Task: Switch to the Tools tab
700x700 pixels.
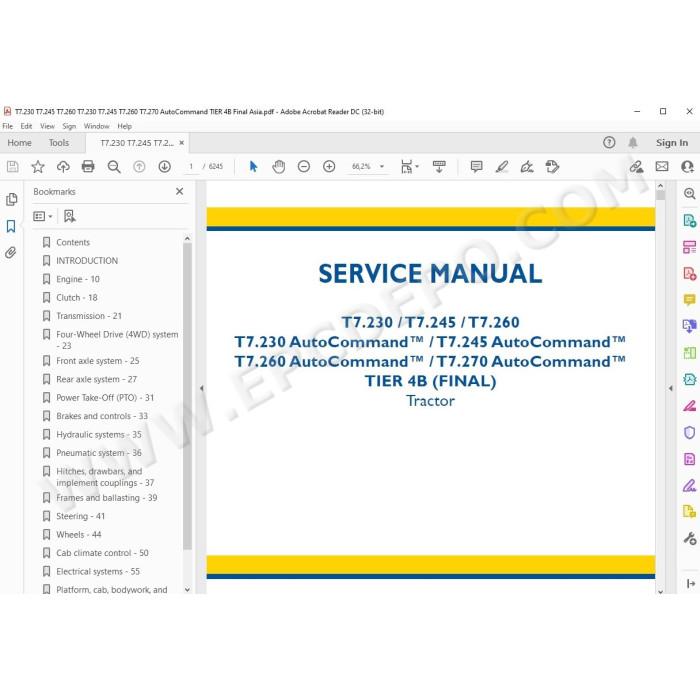Action: (59, 143)
